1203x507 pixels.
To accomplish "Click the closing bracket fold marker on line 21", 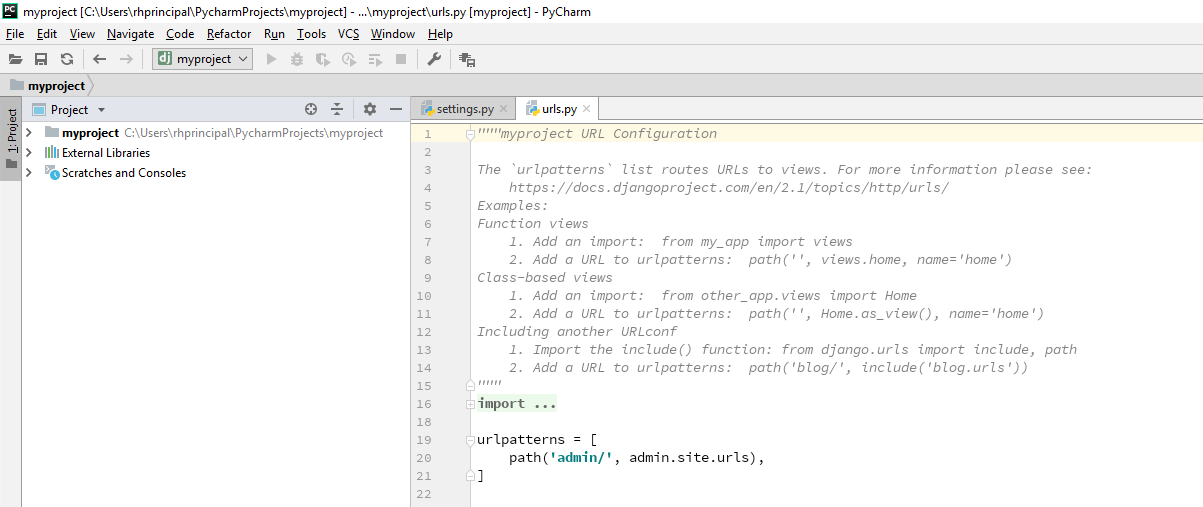I will pyautogui.click(x=470, y=476).
